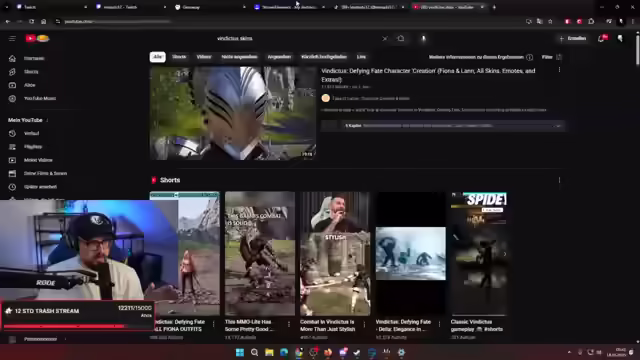The height and width of the screenshot is (360, 640).
Task: Open the Abos subscriptions icon in sidebar
Action: pyautogui.click(x=12, y=85)
